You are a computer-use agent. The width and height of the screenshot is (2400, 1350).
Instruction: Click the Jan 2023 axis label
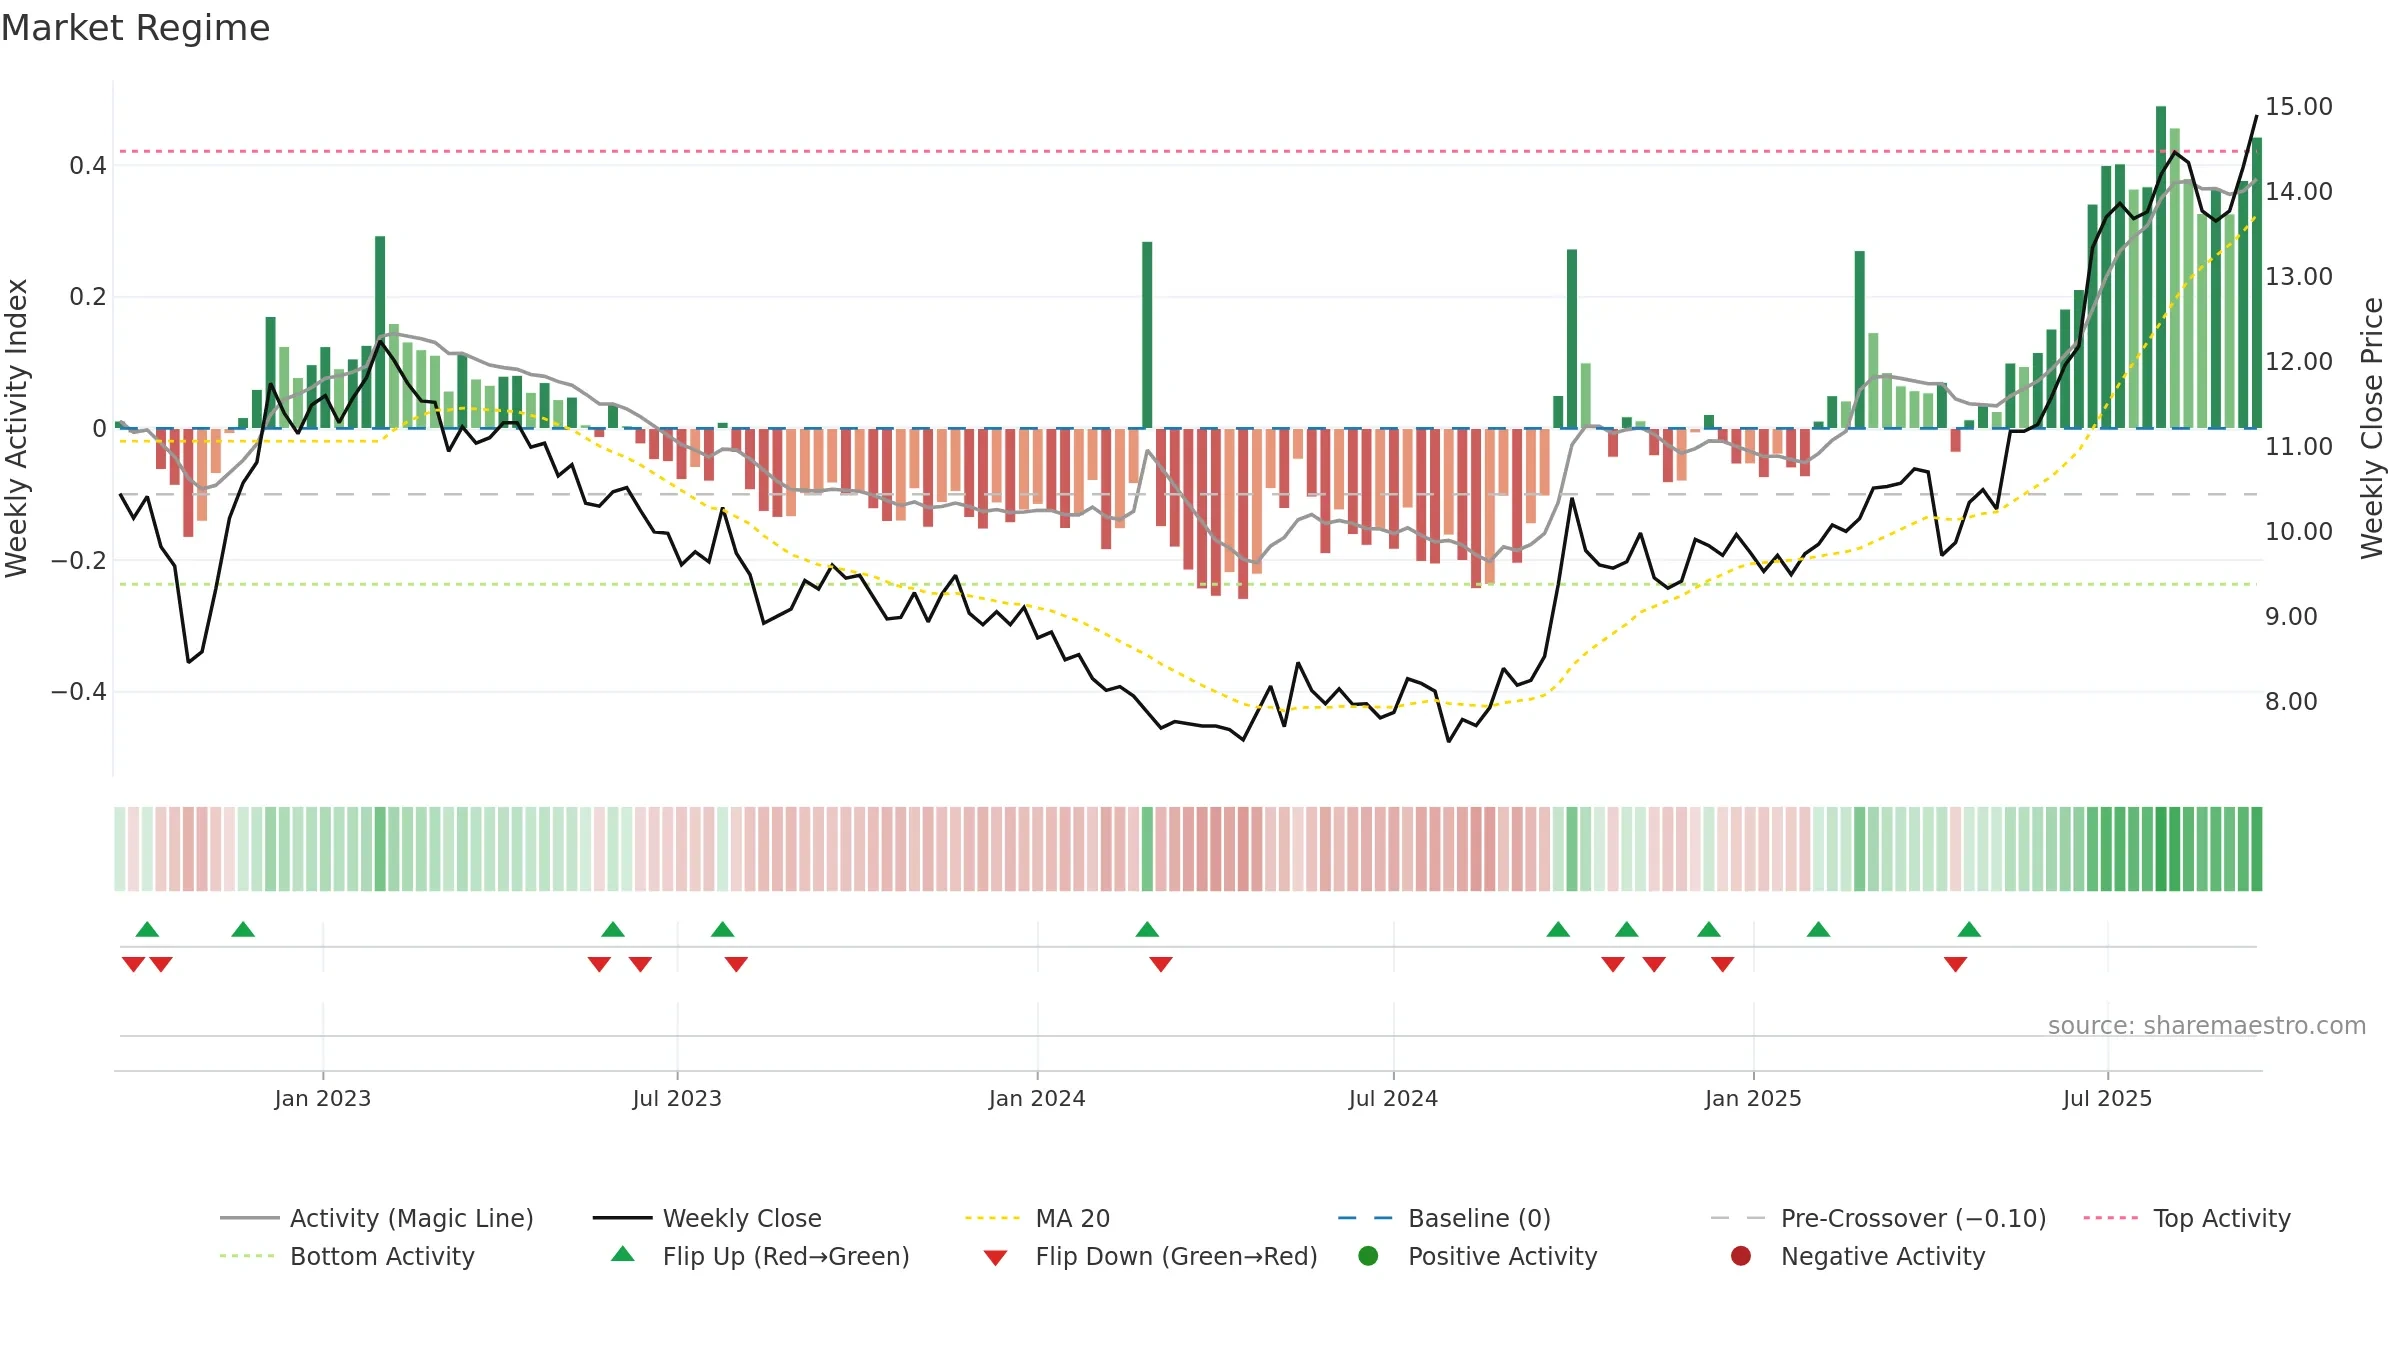323,1098
